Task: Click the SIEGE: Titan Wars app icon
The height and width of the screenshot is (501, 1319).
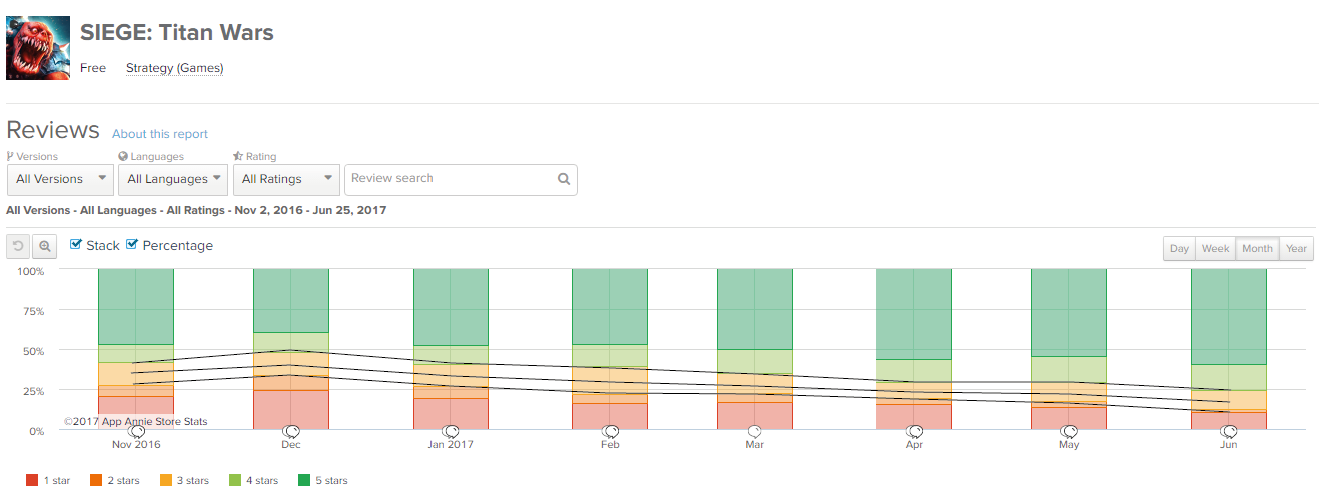Action: (x=38, y=48)
